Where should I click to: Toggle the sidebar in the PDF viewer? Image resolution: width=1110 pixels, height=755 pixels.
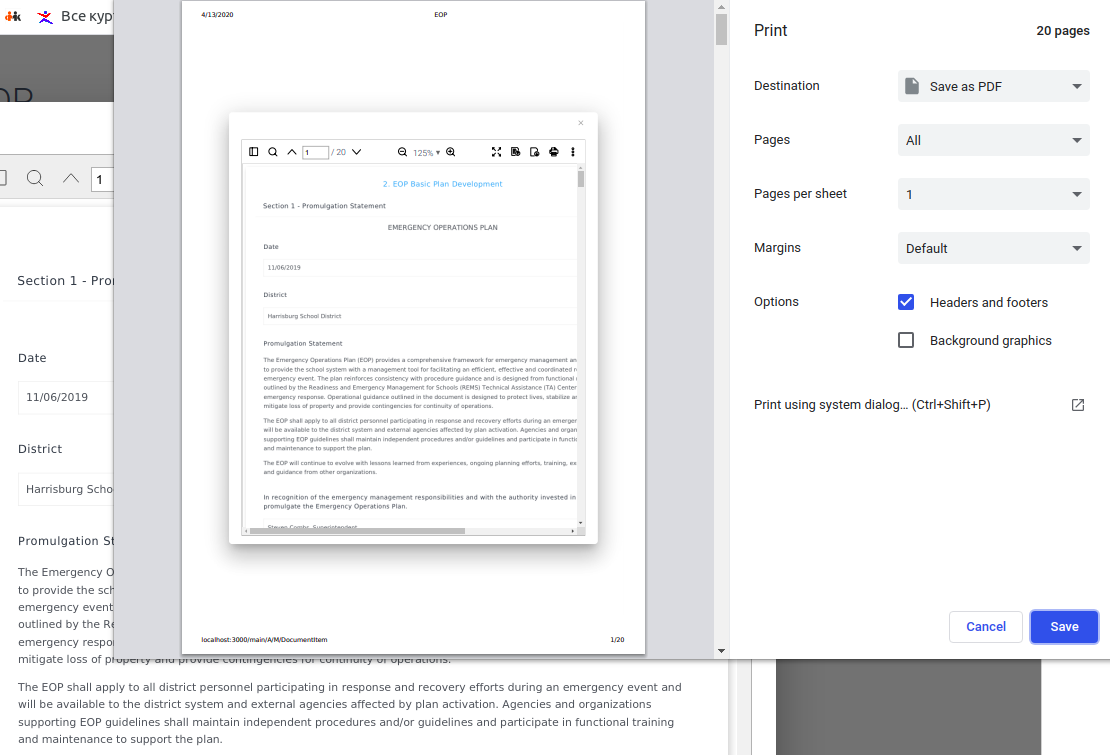[x=253, y=151]
